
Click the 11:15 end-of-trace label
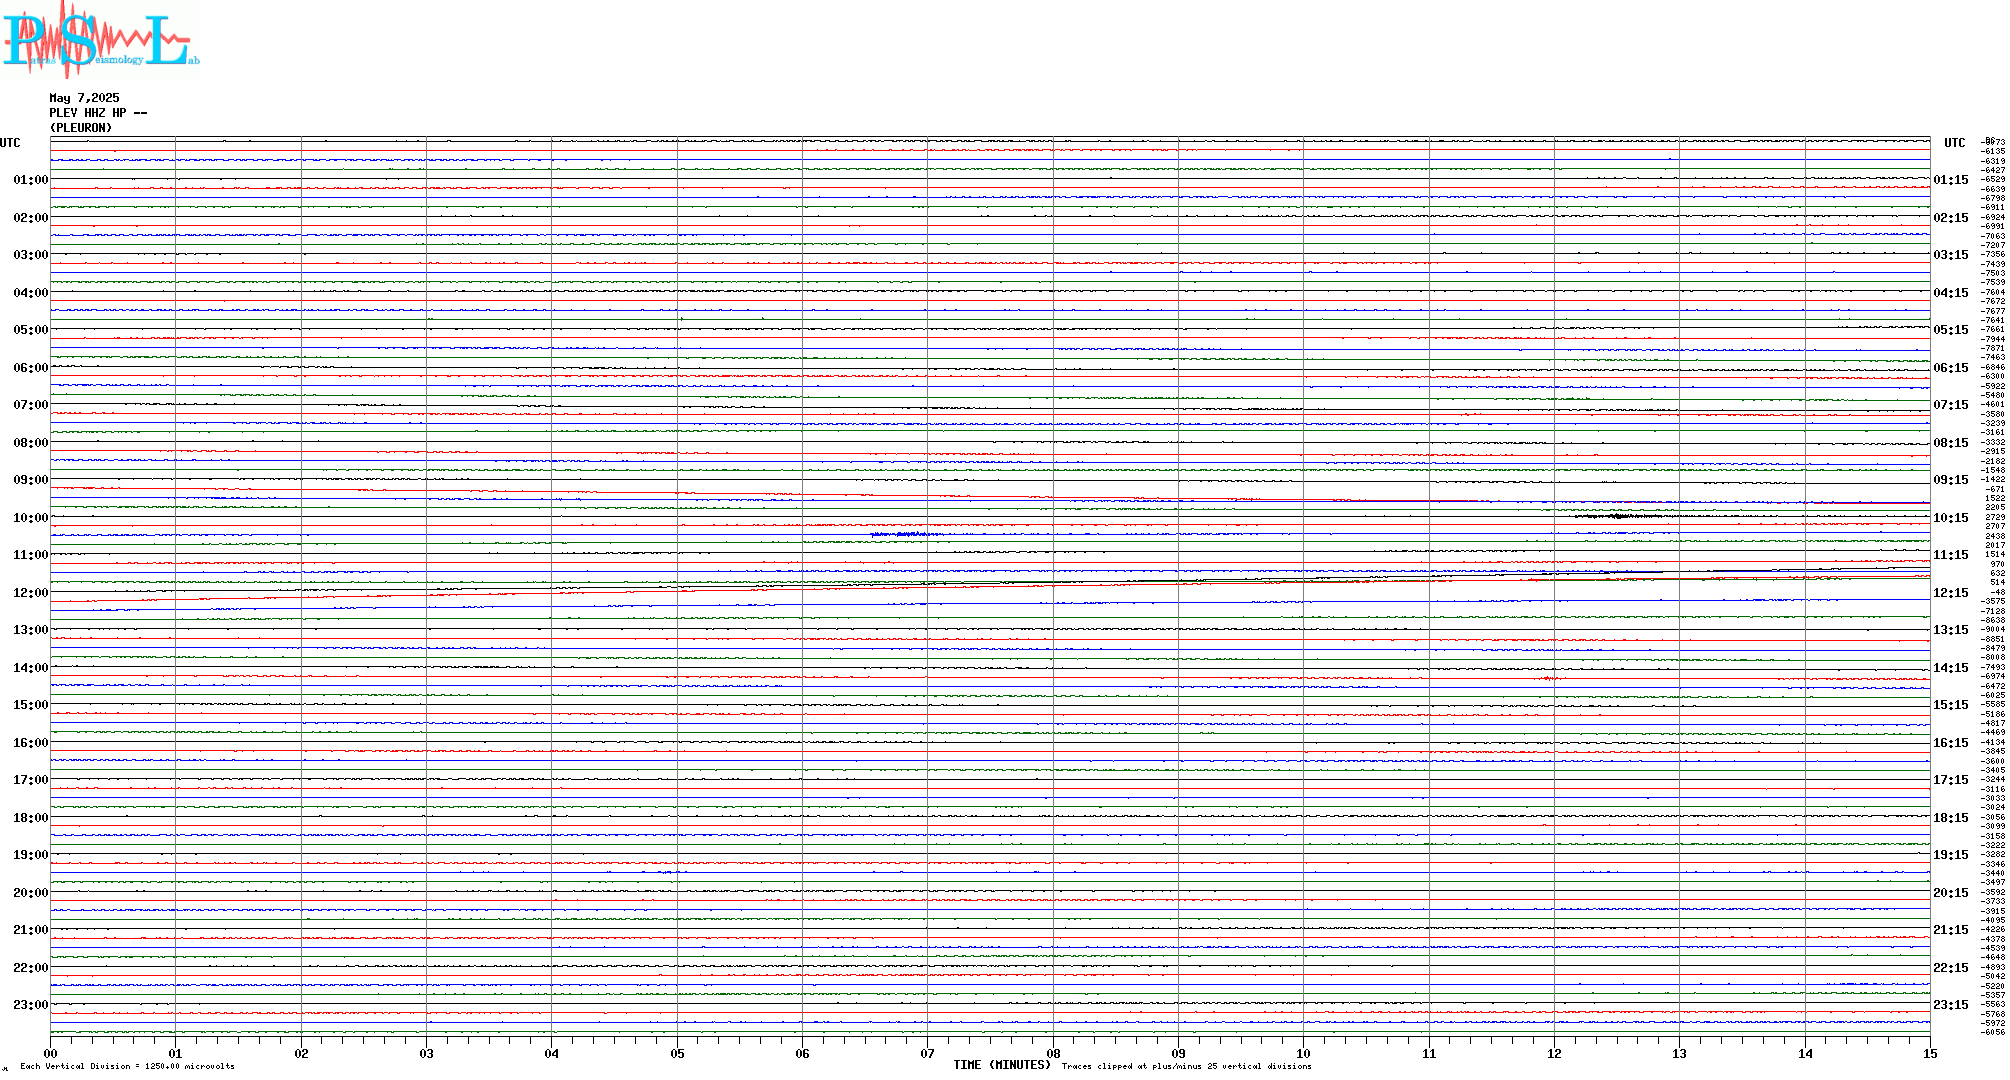coord(1951,555)
